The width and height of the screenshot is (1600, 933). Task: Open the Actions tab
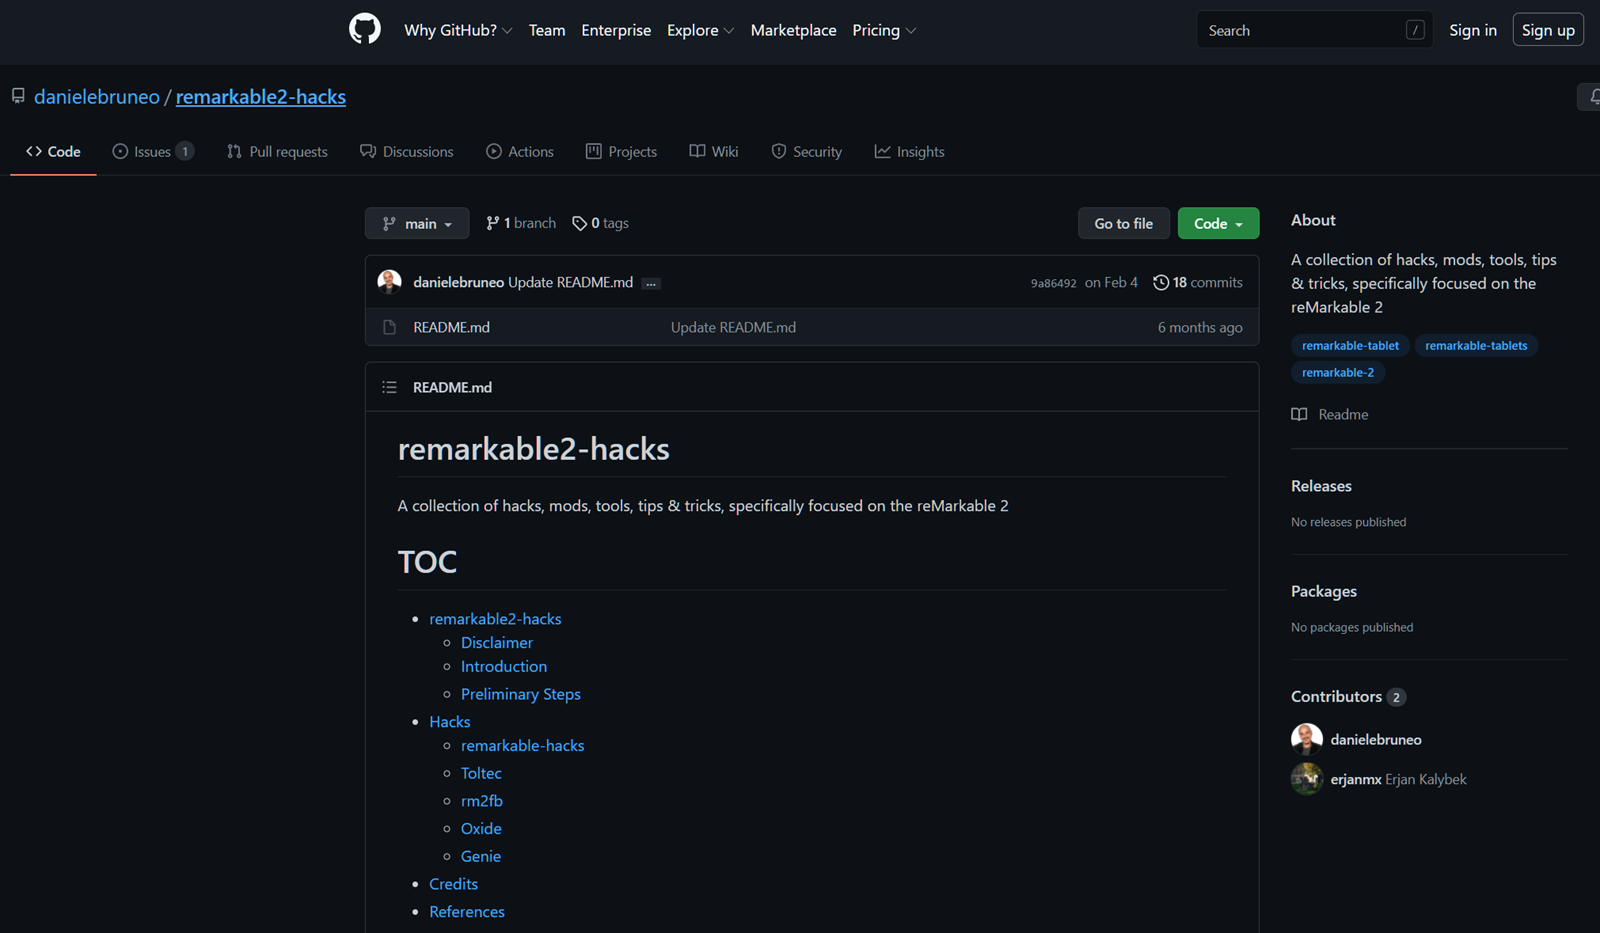[x=520, y=151]
